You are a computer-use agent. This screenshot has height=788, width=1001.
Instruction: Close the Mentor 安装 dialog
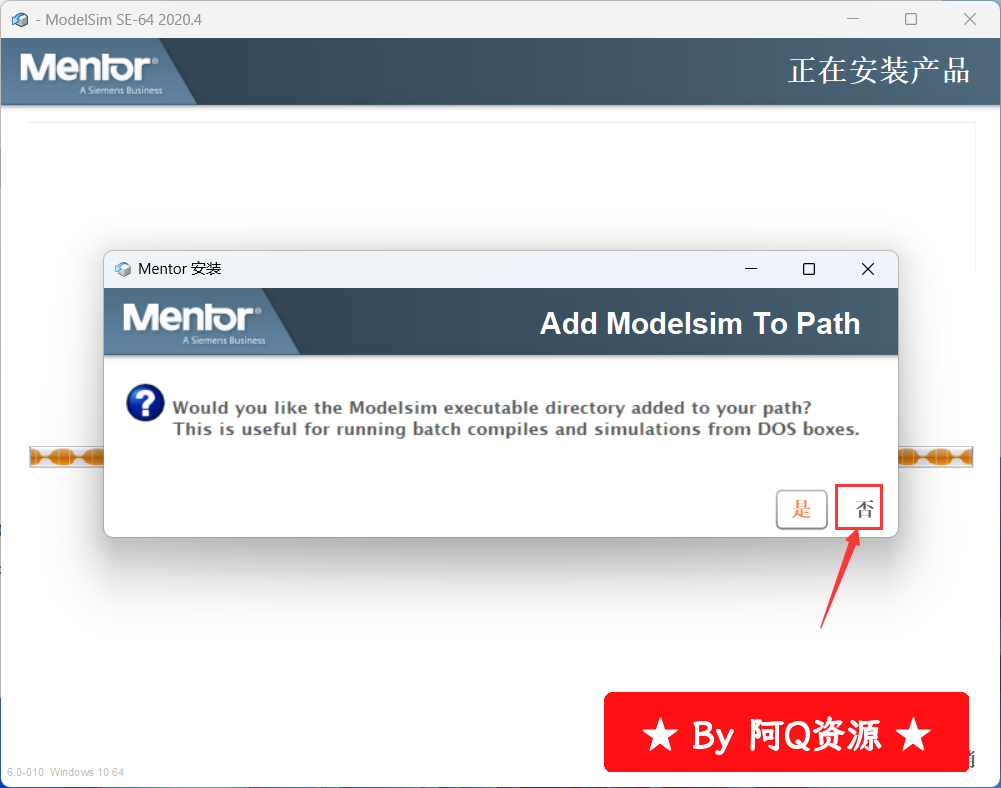point(868,269)
